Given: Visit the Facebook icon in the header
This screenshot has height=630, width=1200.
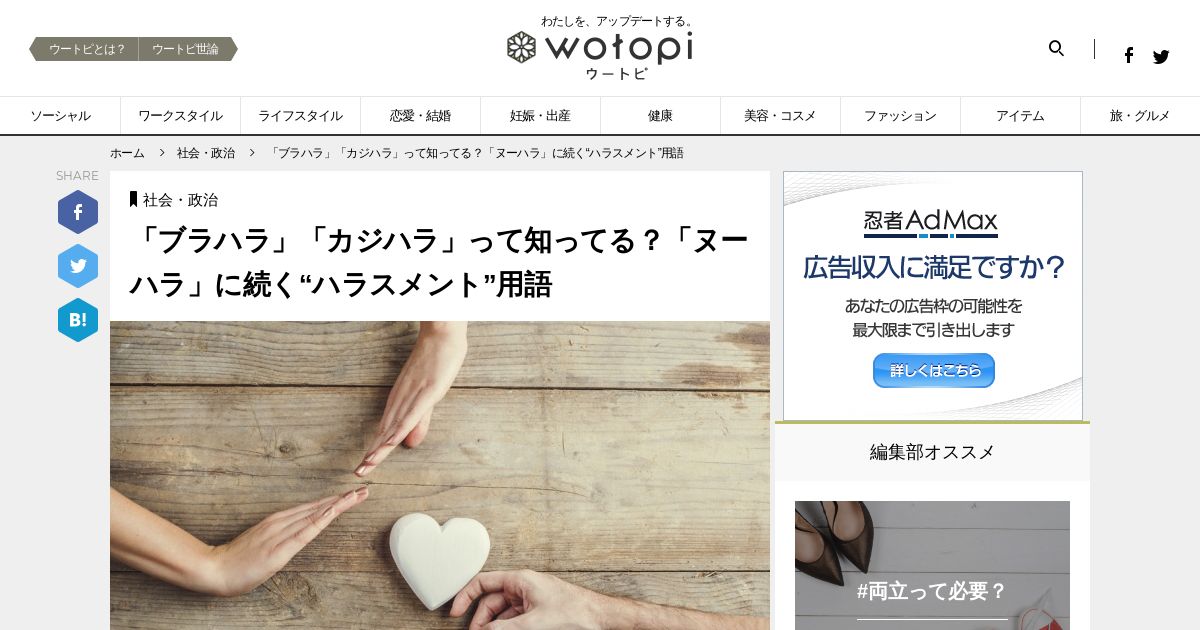Looking at the screenshot, I should click(x=1128, y=56).
